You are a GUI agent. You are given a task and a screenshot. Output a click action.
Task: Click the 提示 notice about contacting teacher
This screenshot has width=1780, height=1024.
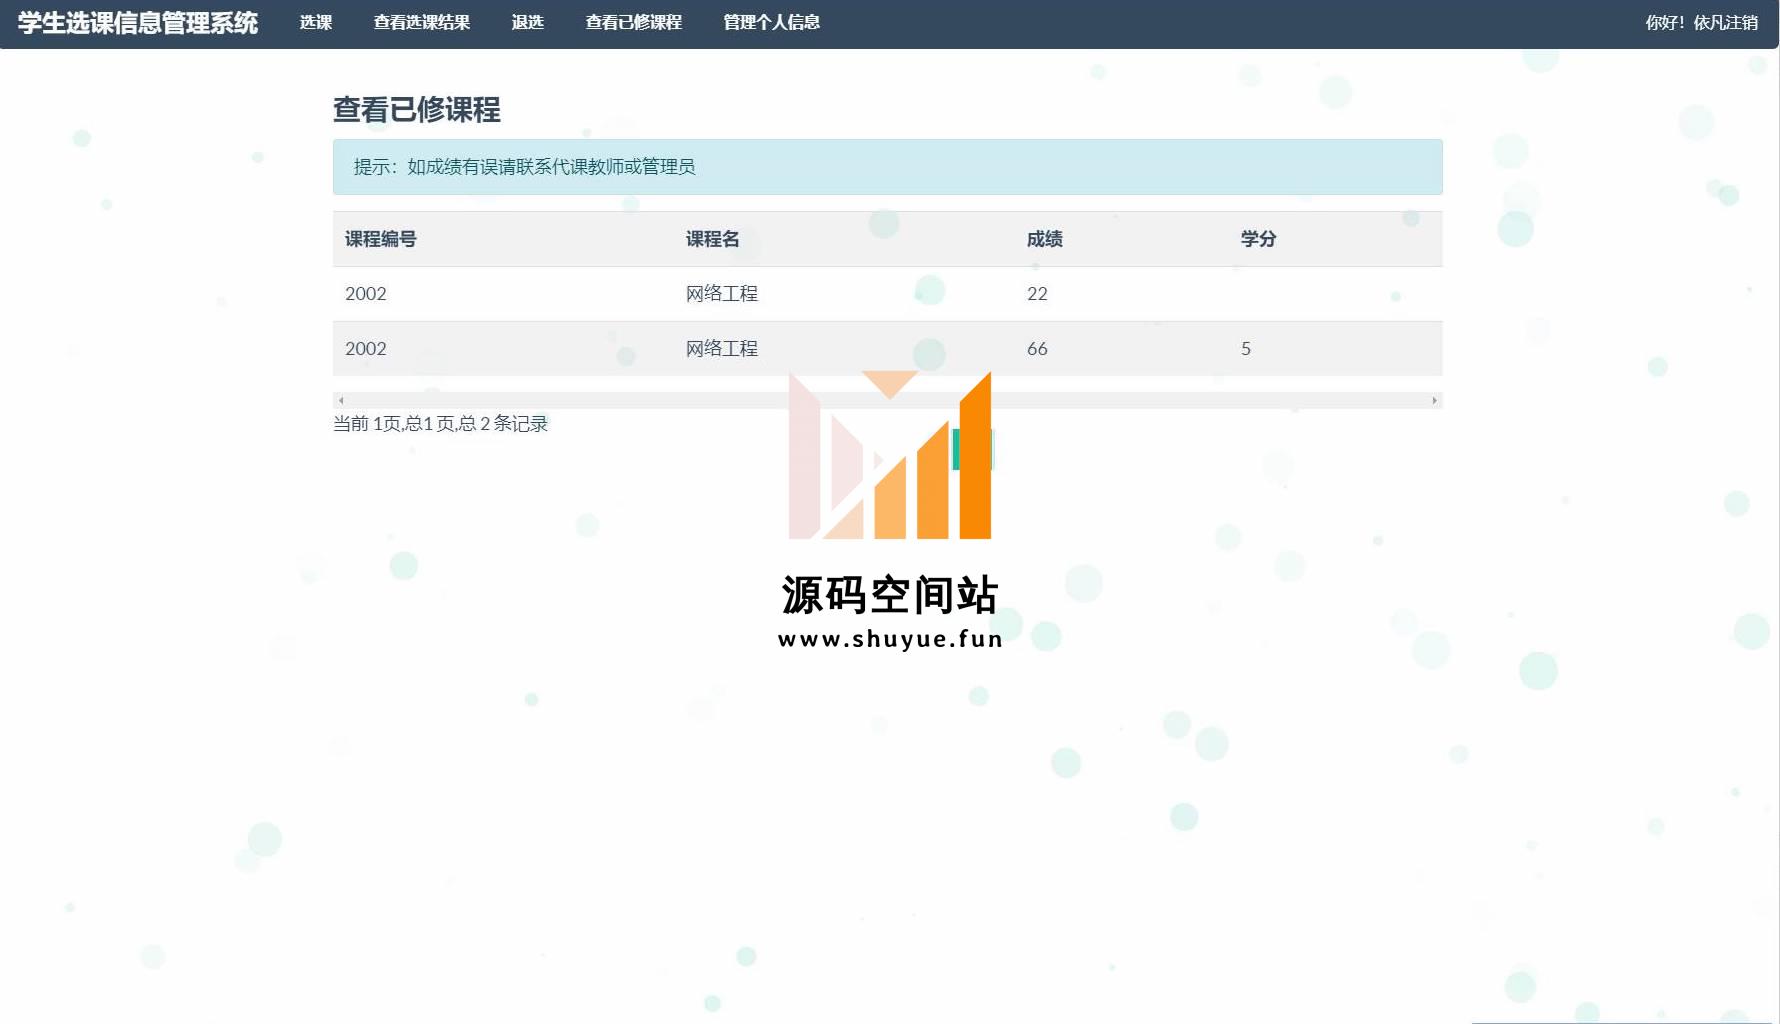click(x=888, y=167)
